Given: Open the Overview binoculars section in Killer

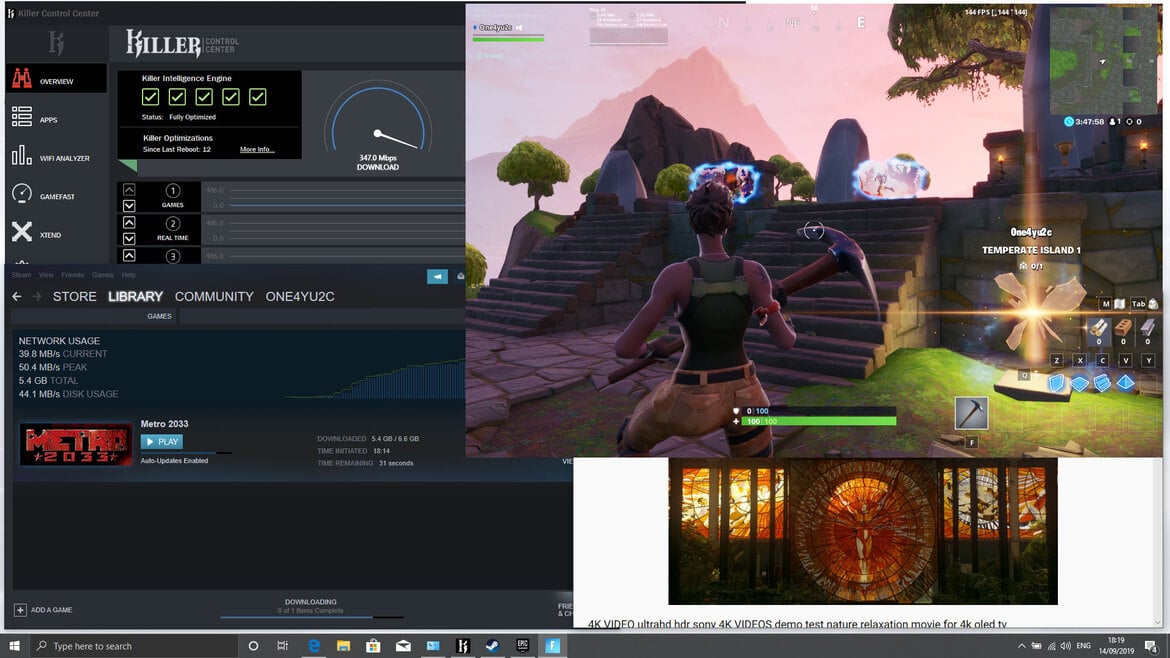Looking at the screenshot, I should click(22, 78).
